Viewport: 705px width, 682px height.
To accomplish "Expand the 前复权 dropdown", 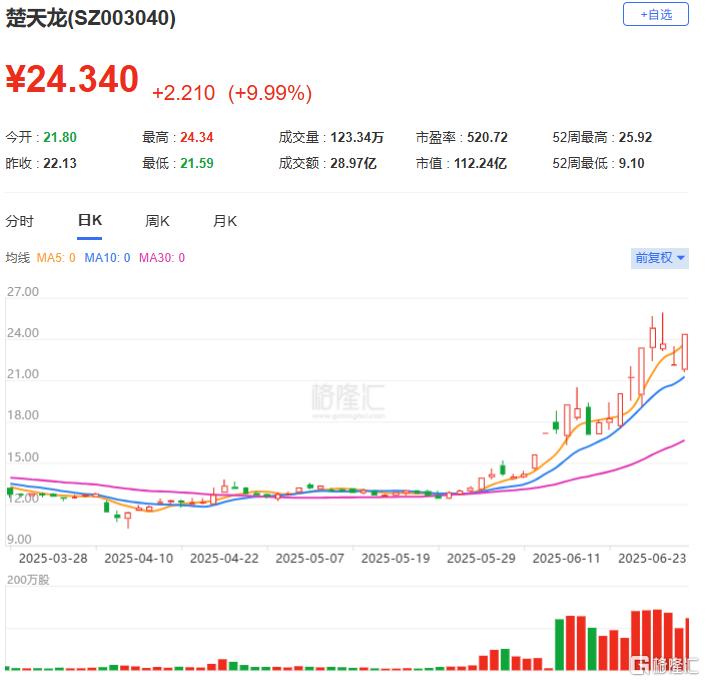I will pos(660,258).
